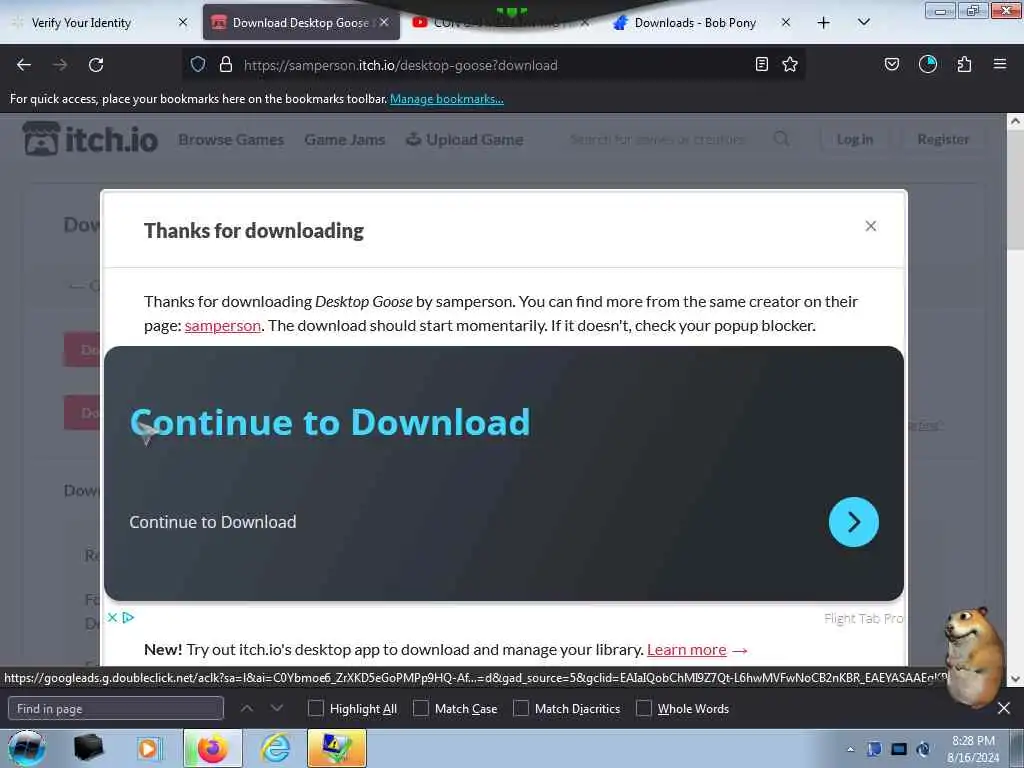
Task: List all tabs with the dropdown chevron
Action: [863, 23]
